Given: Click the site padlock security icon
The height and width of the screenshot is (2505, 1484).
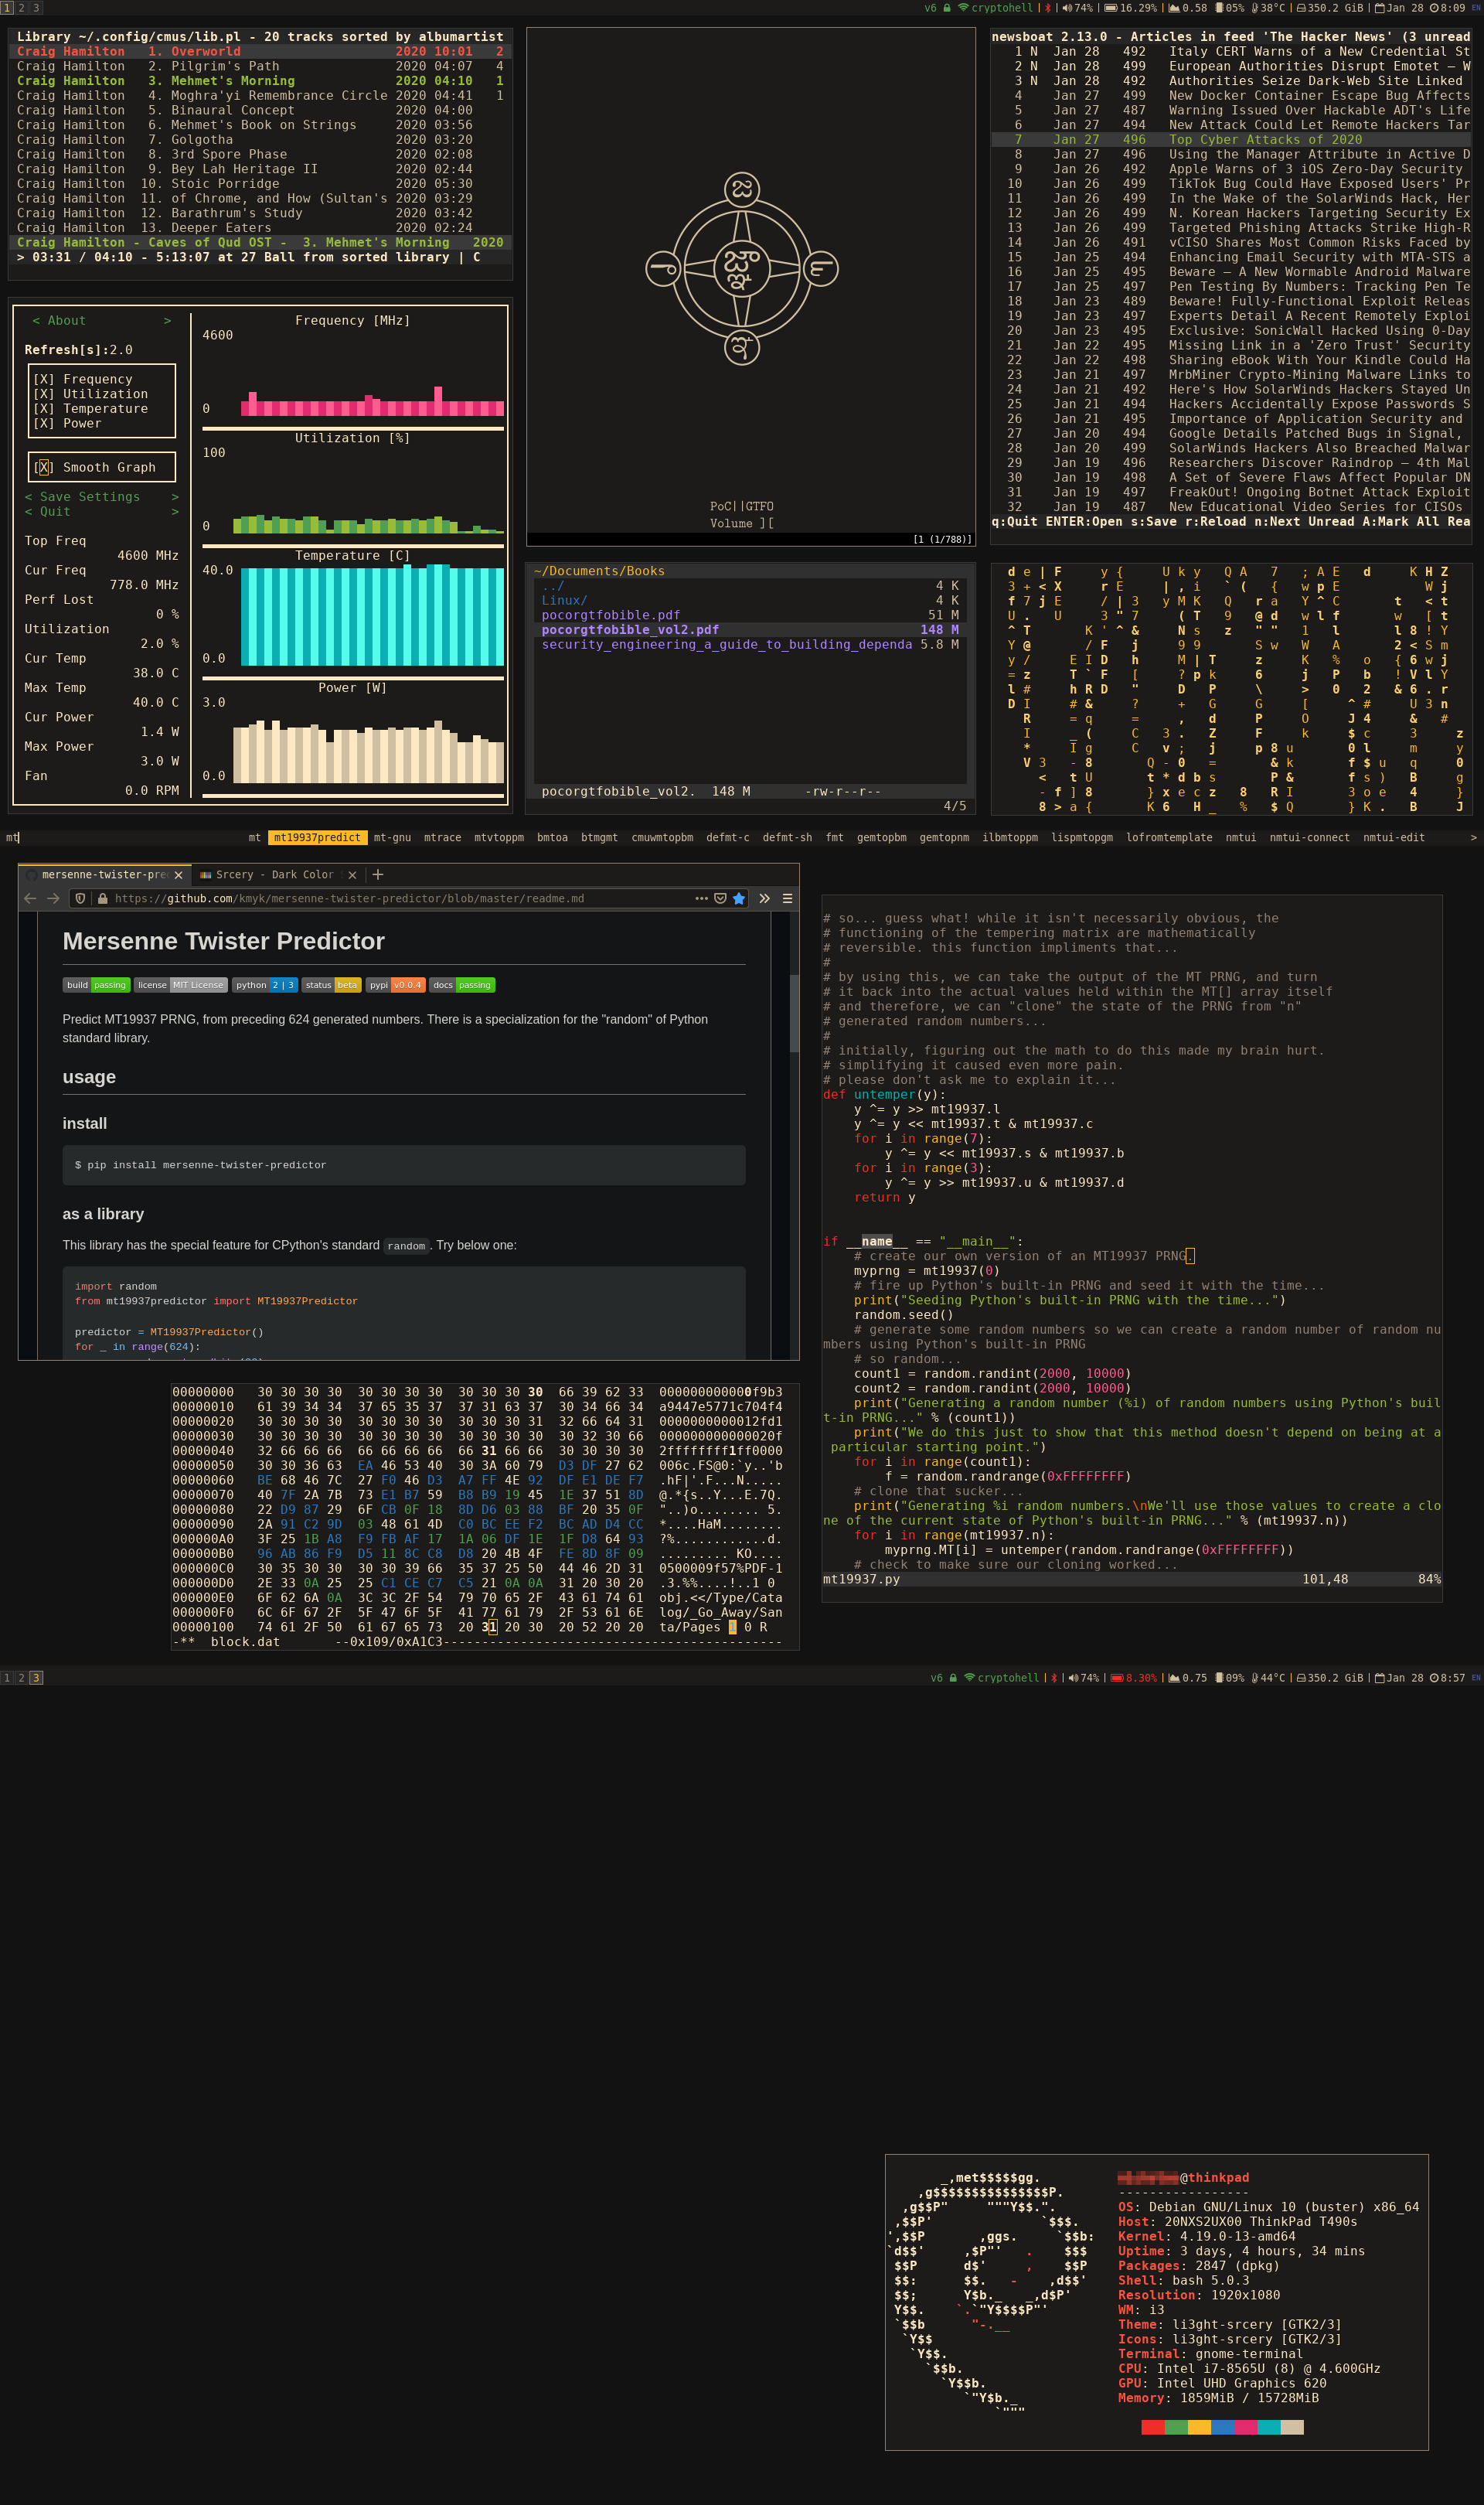Looking at the screenshot, I should click(x=102, y=898).
